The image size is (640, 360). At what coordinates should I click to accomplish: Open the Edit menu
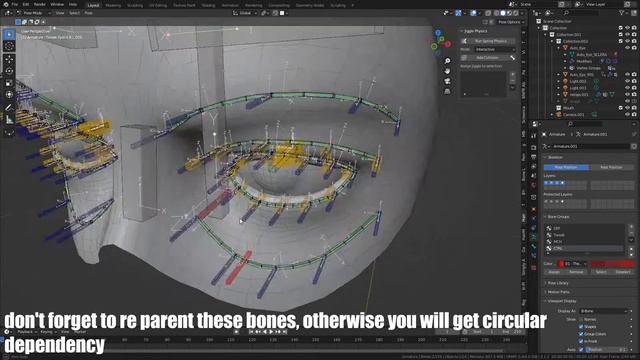pos(26,4)
